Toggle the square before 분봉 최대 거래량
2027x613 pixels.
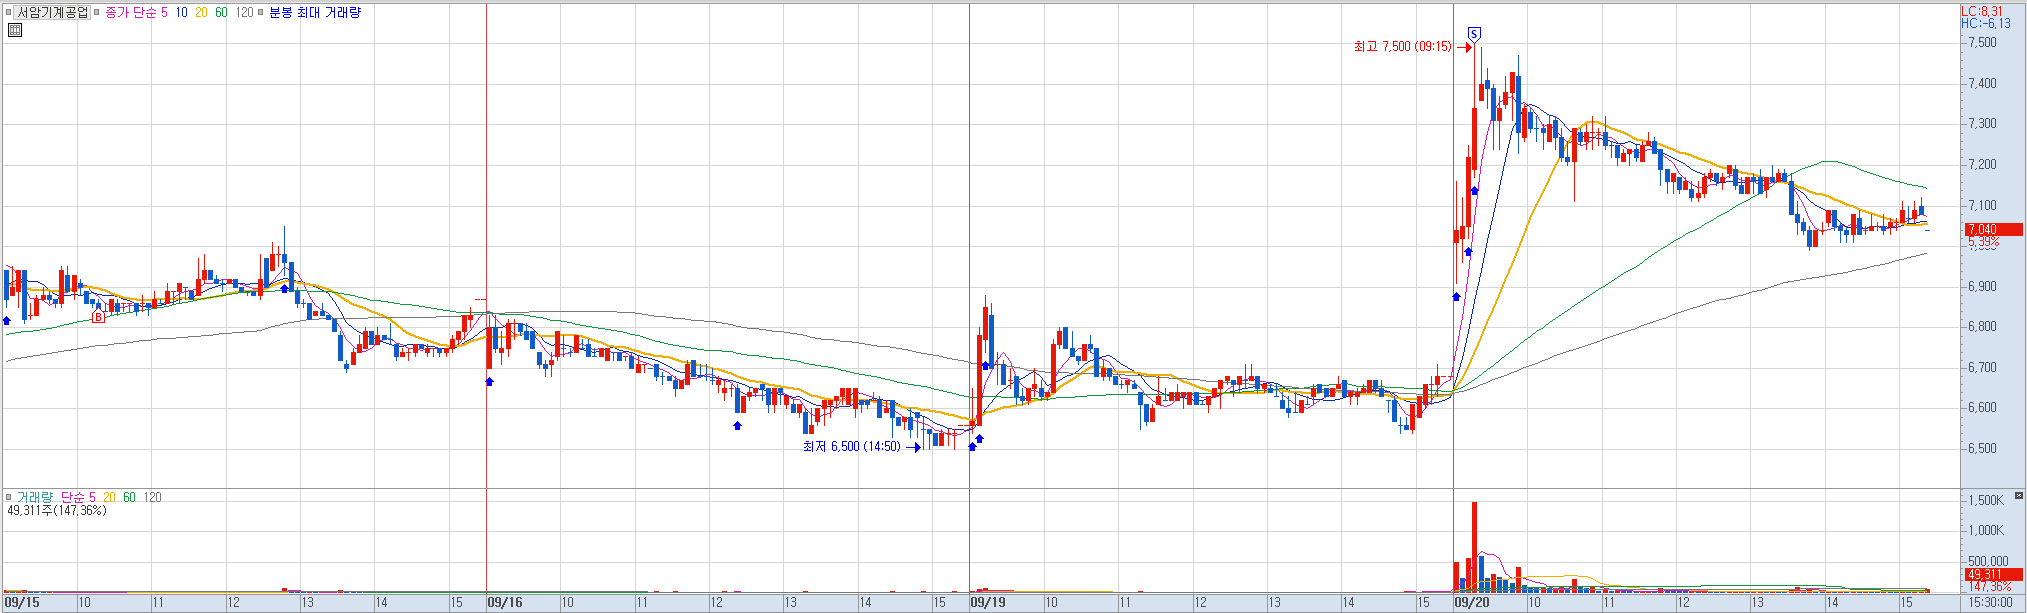261,13
